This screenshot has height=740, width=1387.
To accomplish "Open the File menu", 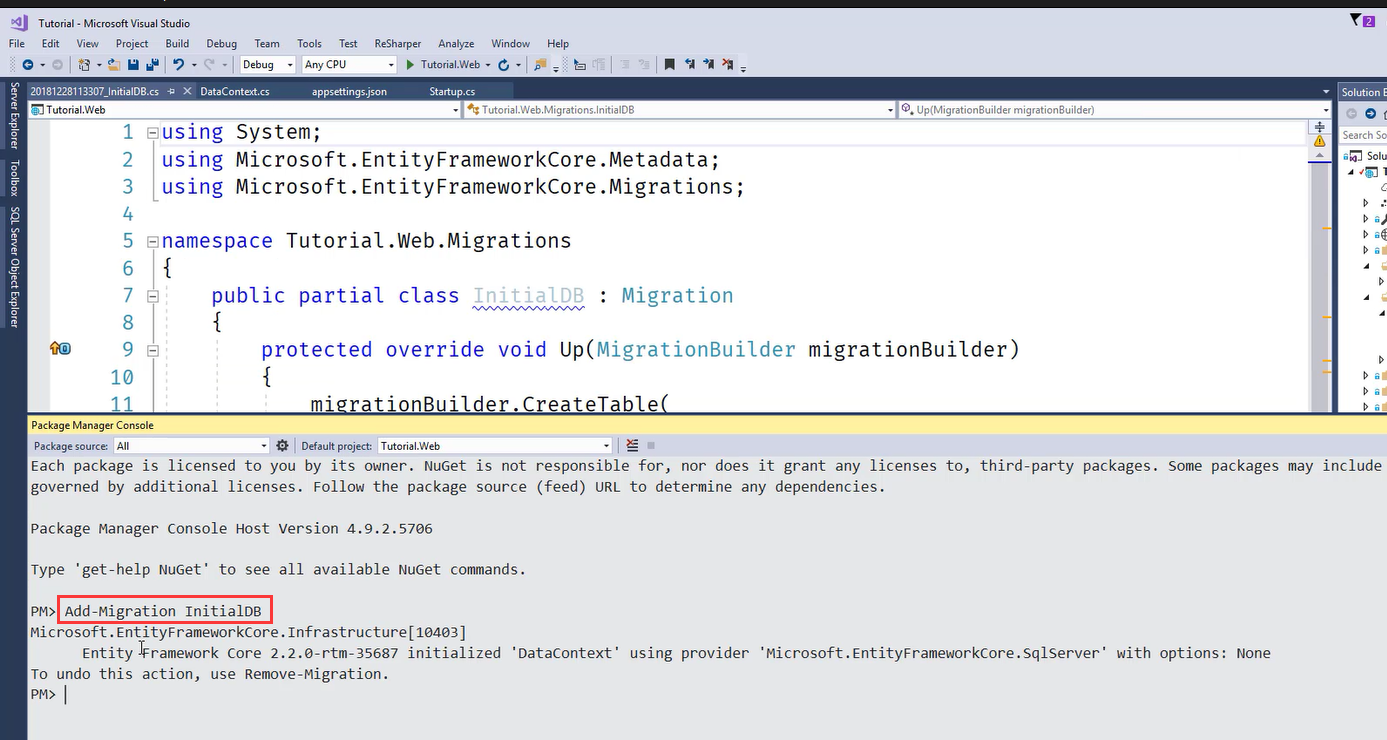I will point(17,43).
